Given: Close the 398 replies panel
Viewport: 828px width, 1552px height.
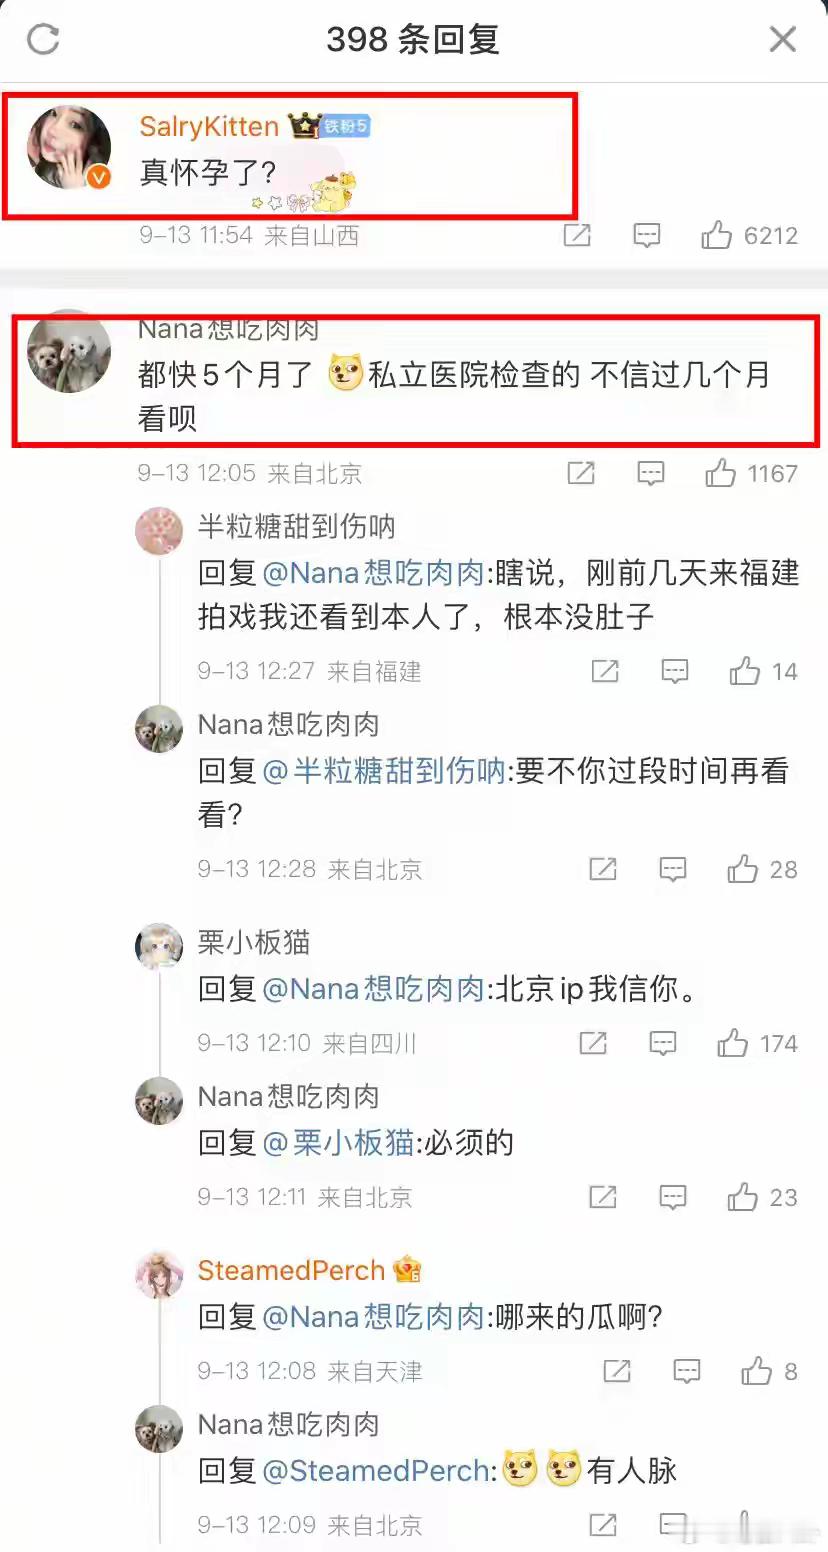Looking at the screenshot, I should 782,40.
